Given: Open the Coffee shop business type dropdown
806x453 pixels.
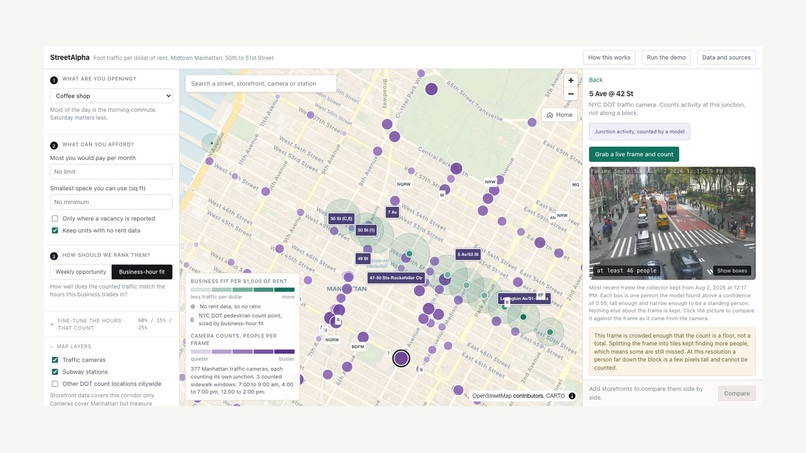Looking at the screenshot, I should [x=111, y=96].
